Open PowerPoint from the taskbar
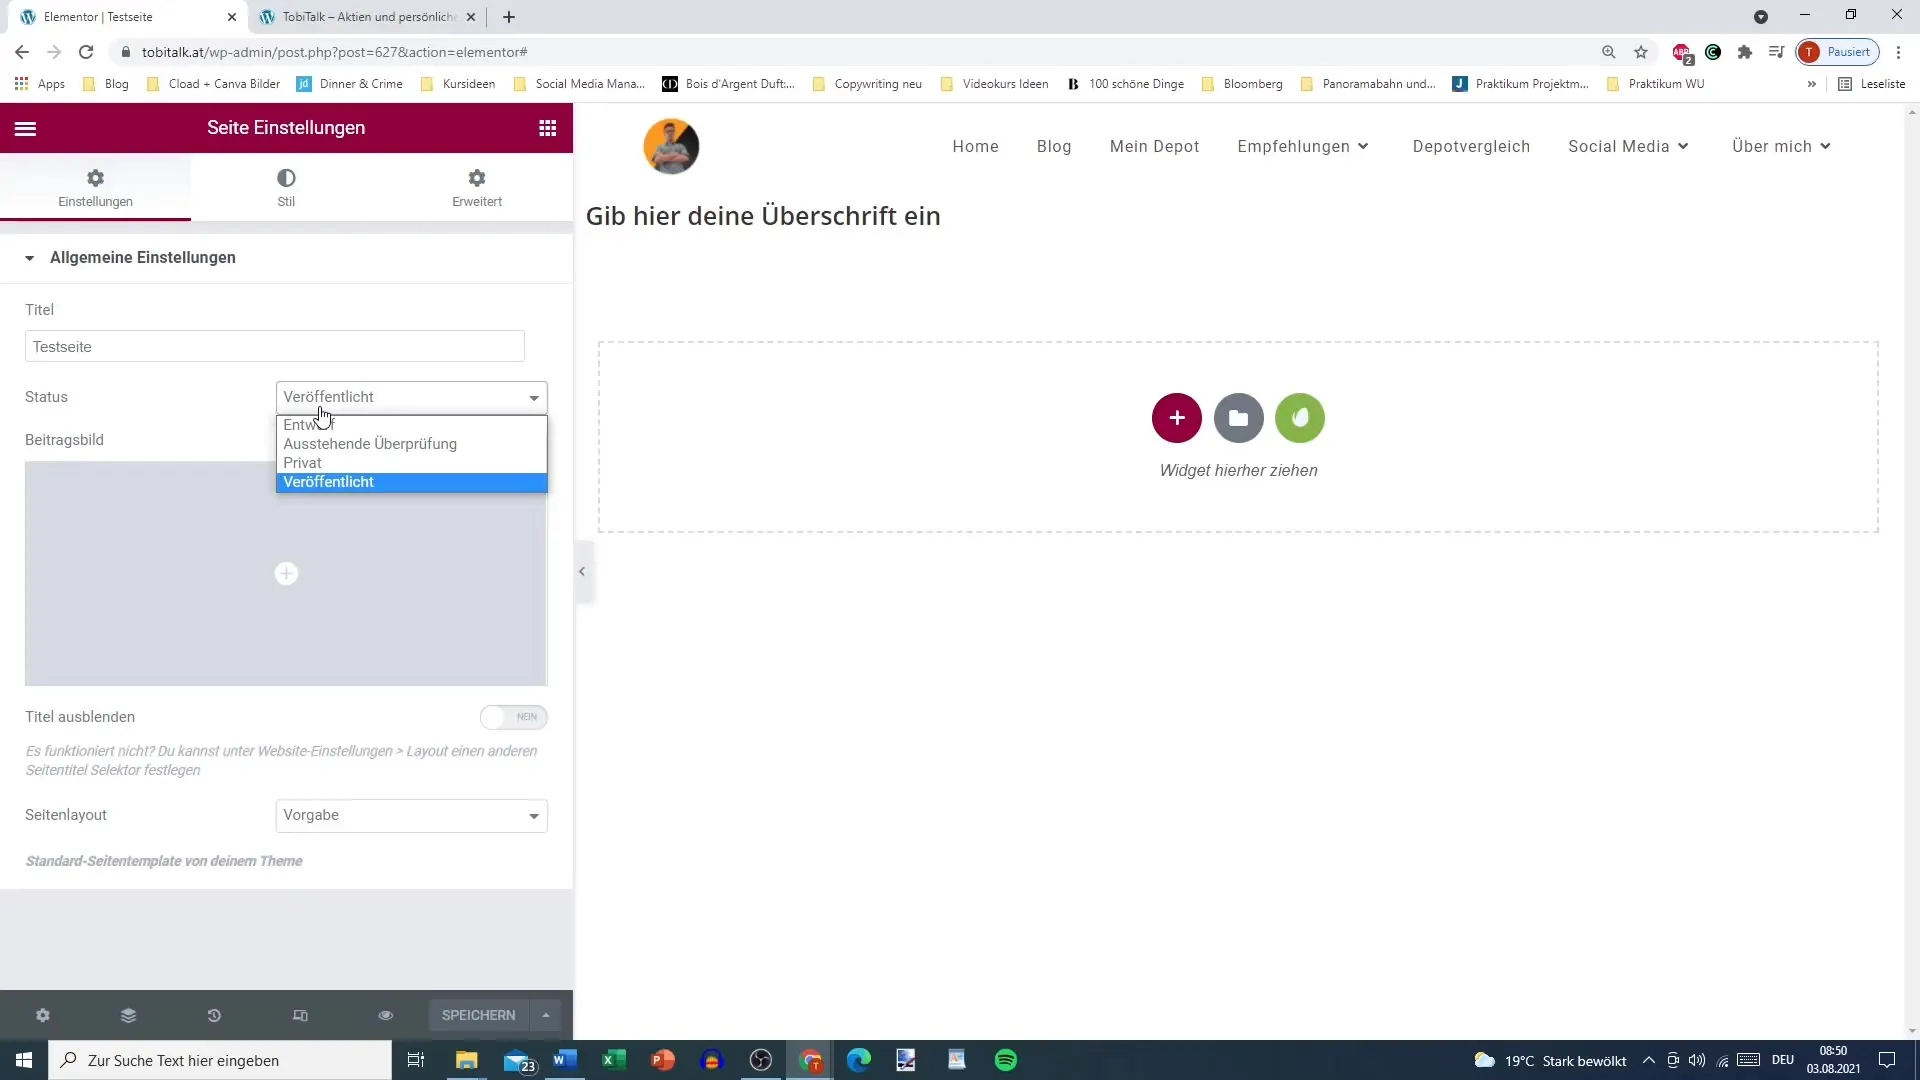 (663, 1060)
